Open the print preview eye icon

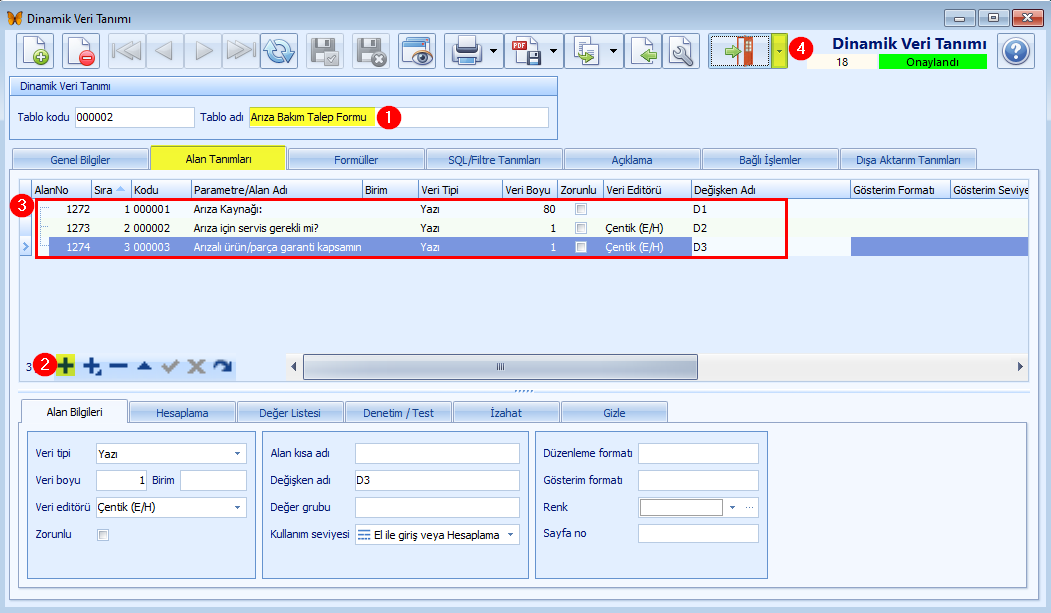[417, 51]
